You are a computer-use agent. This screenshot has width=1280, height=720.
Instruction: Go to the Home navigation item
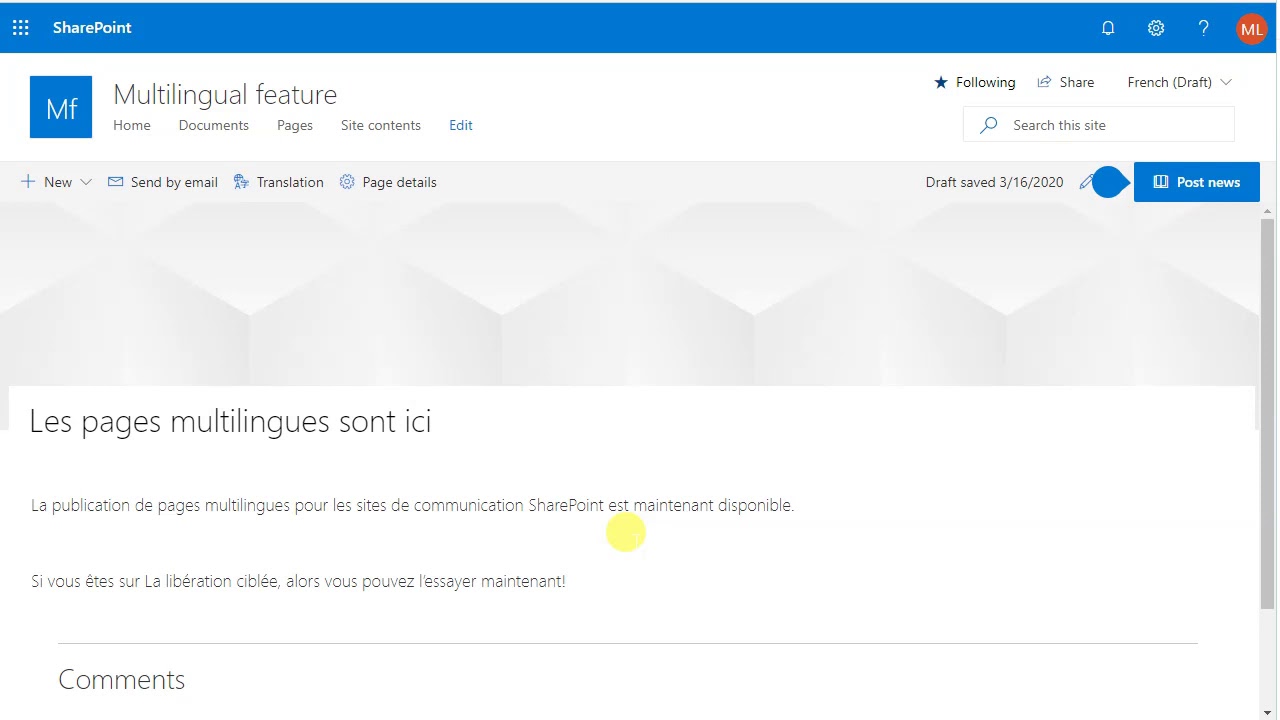pos(132,125)
